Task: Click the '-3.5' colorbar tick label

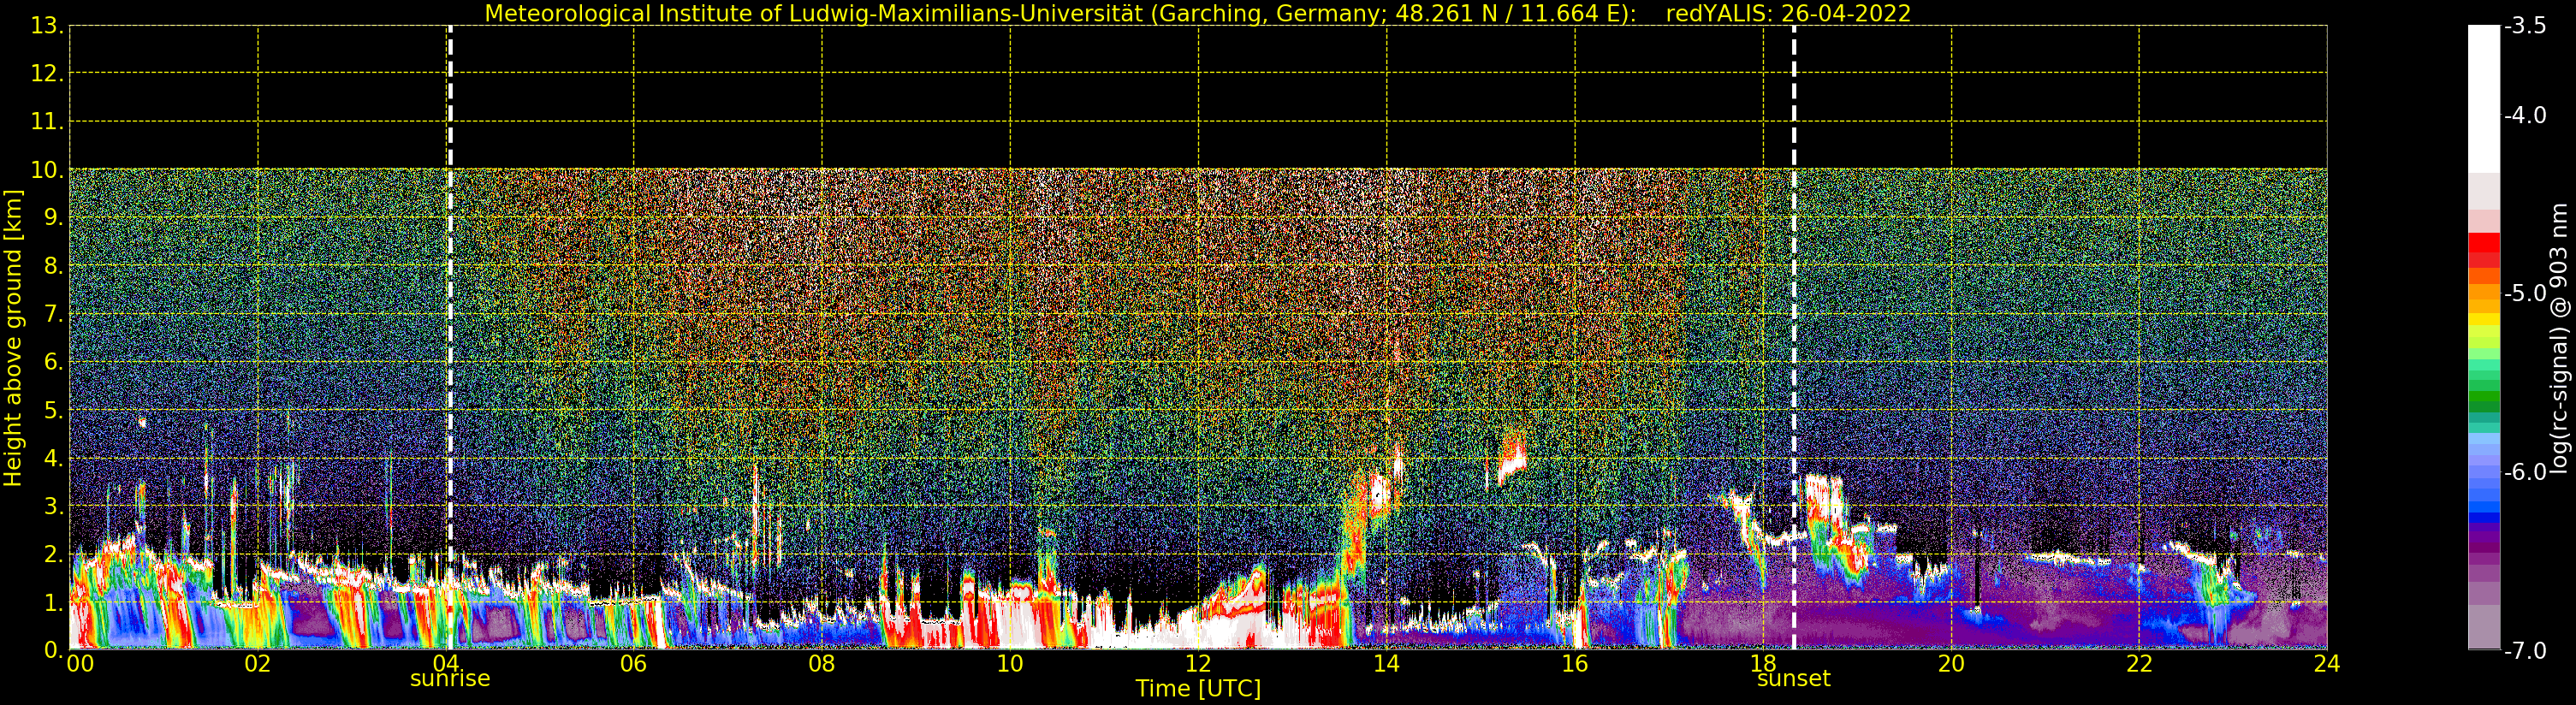Action: [x=2525, y=26]
